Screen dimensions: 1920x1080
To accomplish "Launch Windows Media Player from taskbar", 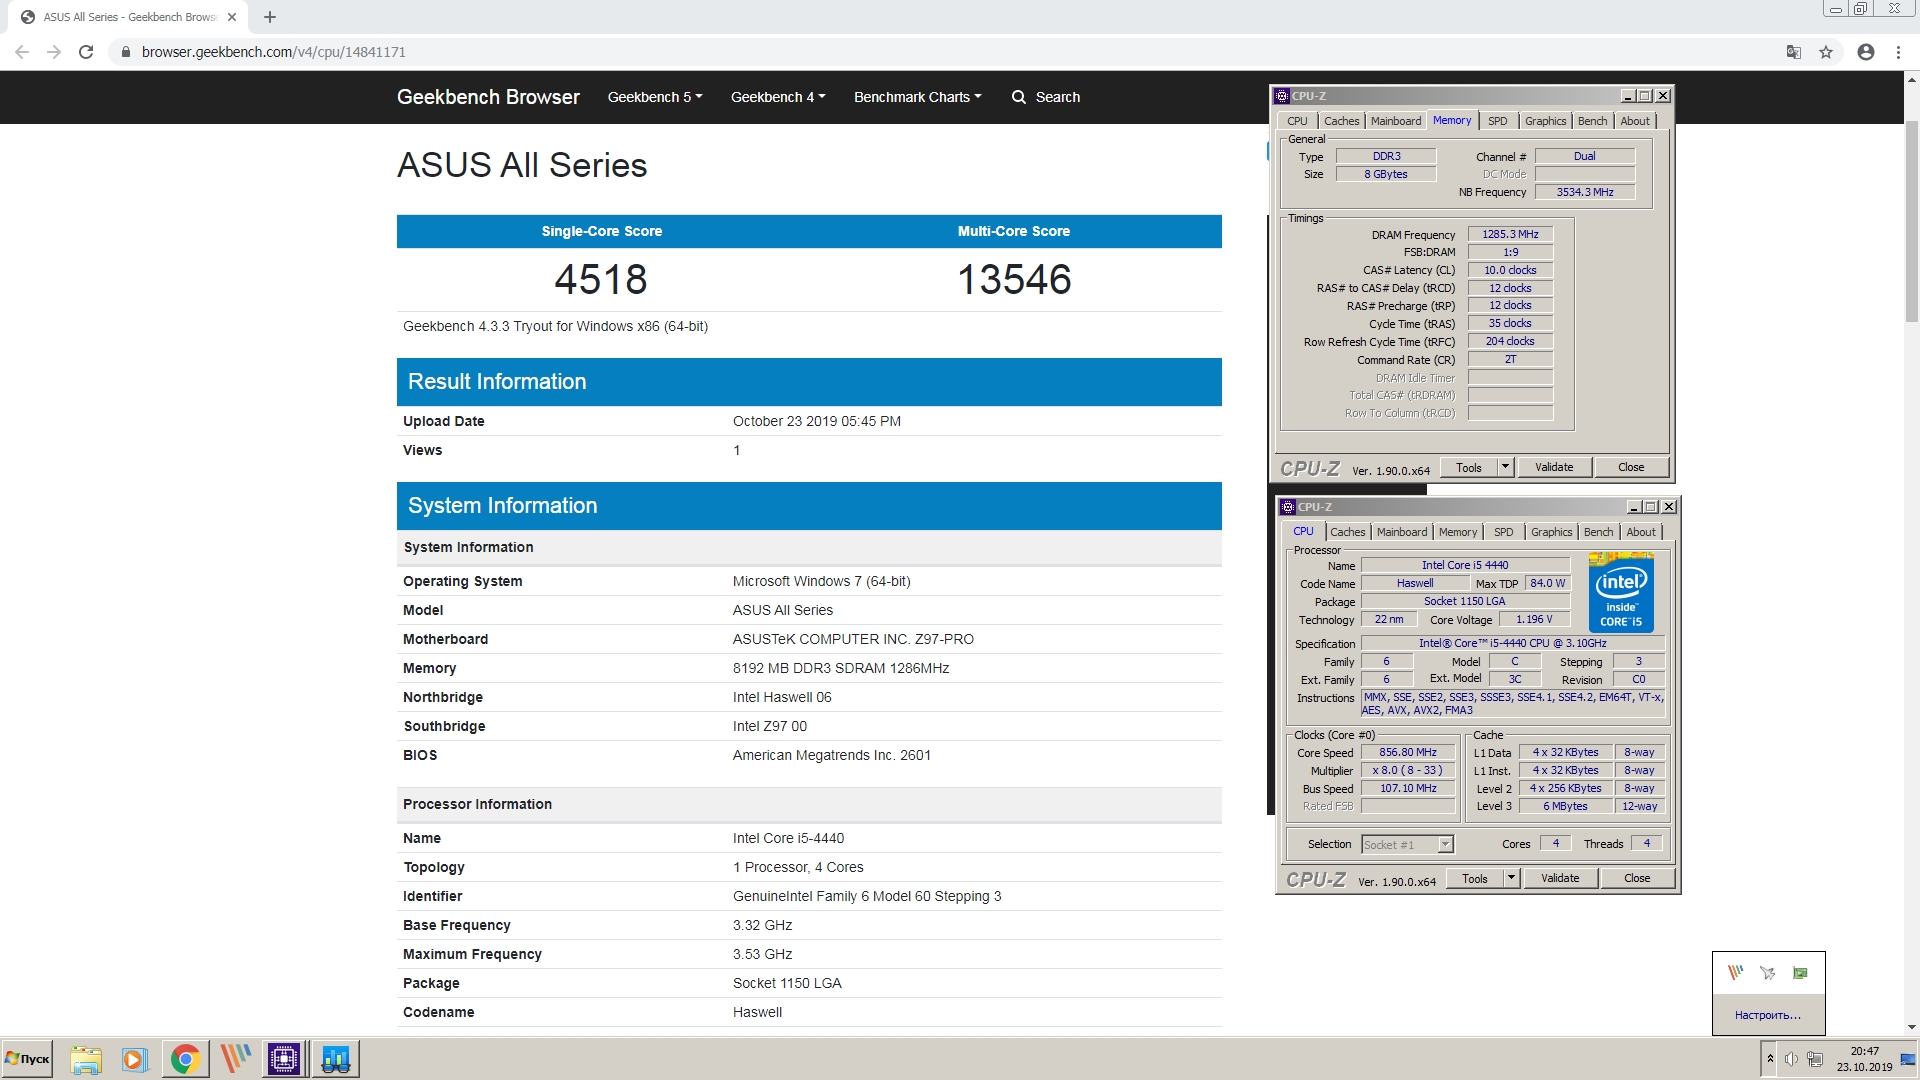I will coord(134,1059).
